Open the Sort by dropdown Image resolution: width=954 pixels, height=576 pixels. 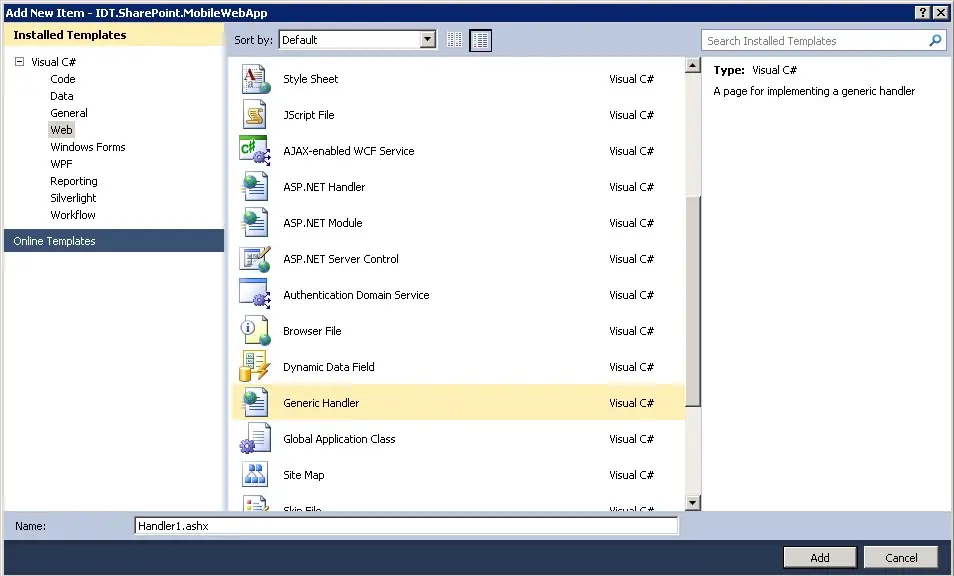(428, 40)
